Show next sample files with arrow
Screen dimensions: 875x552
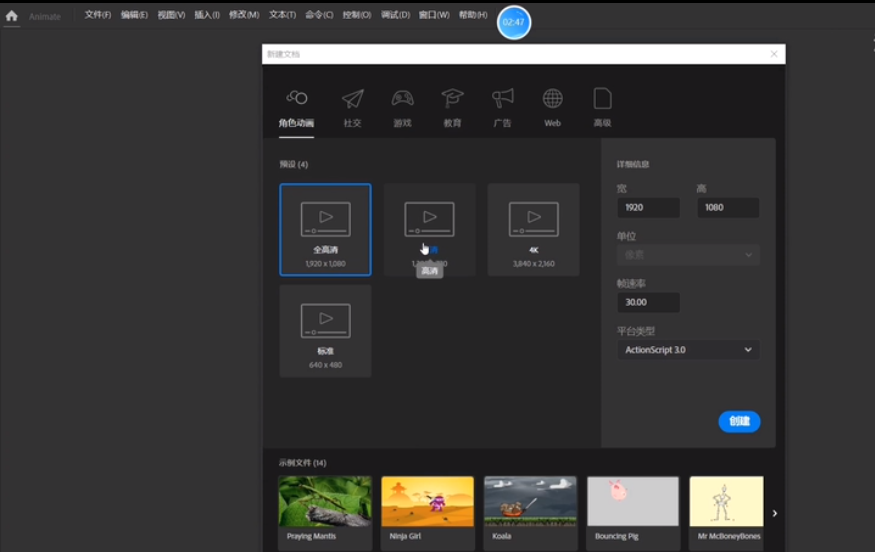coord(775,513)
